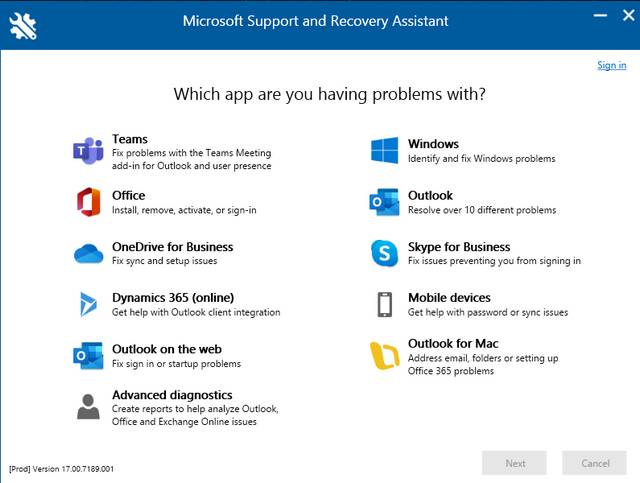640x483 pixels.
Task: Choose the OneDrive for Business label
Action: pyautogui.click(x=172, y=247)
